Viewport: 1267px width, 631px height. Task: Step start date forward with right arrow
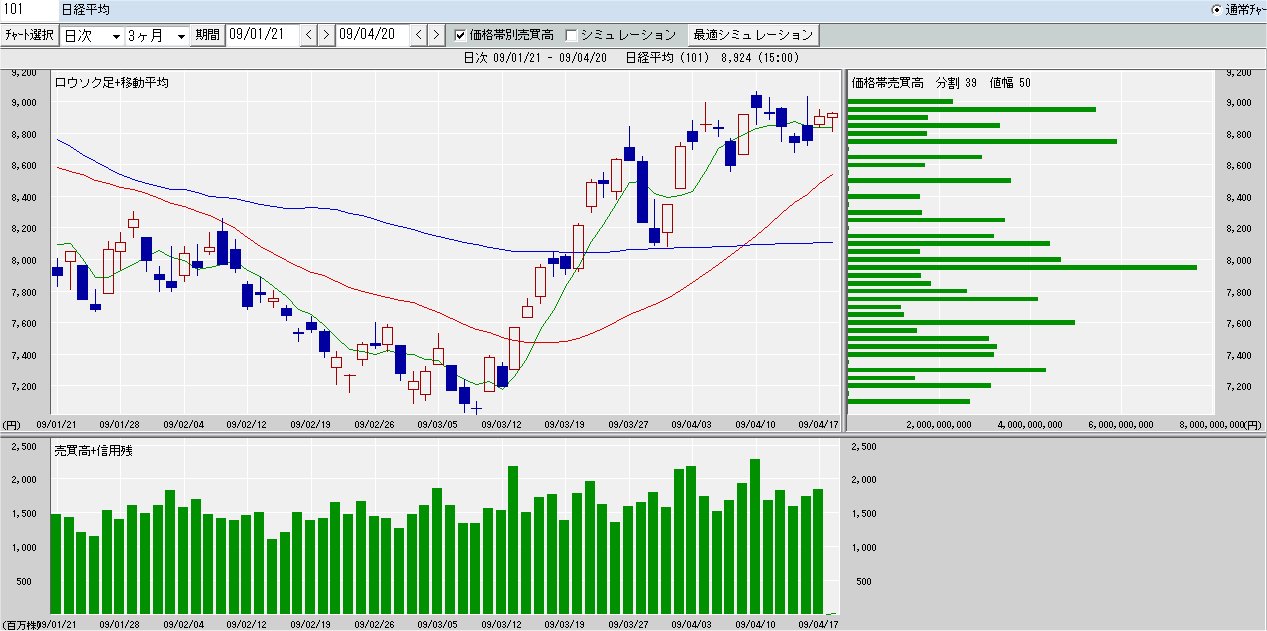pos(326,35)
